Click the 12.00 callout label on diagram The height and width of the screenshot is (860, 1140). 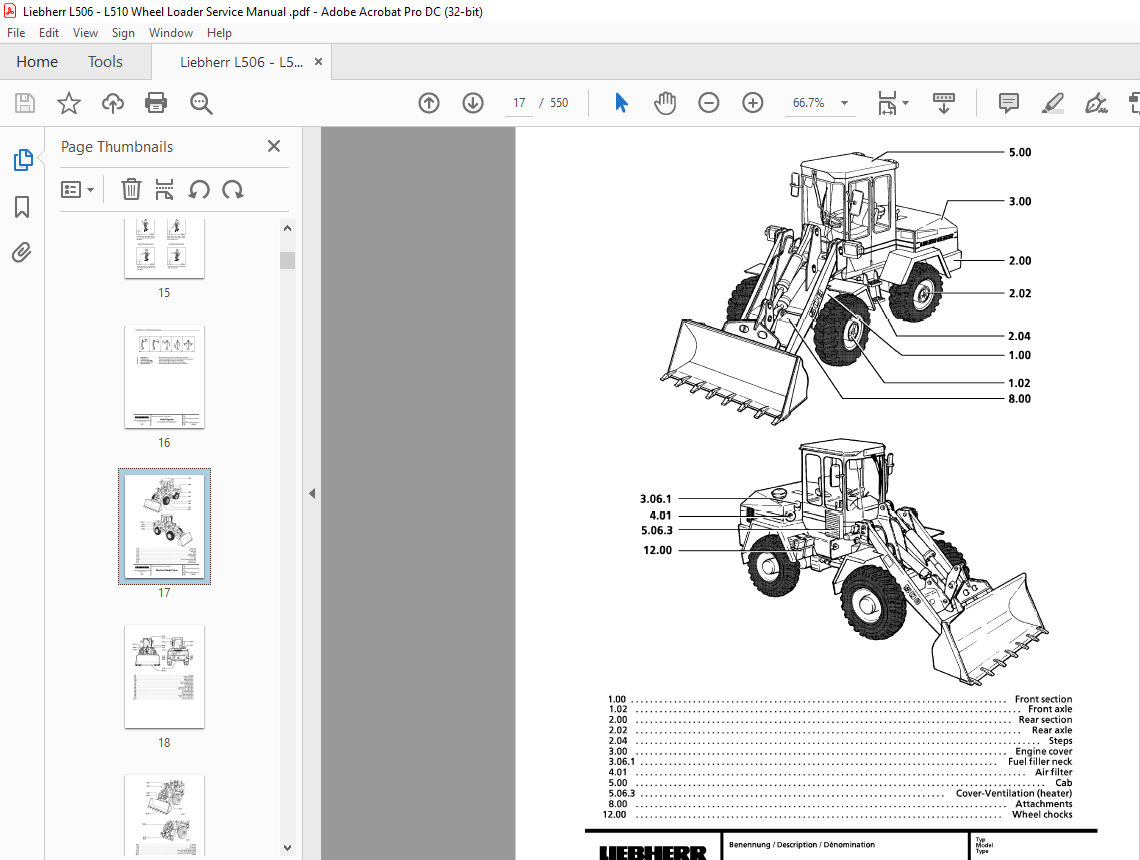pyautogui.click(x=657, y=550)
